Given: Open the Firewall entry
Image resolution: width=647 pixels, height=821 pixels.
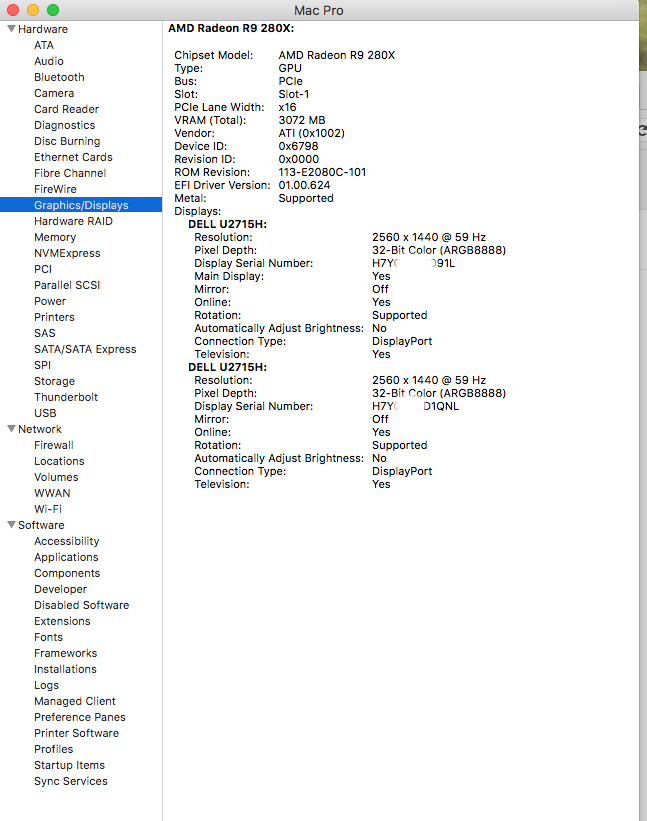Looking at the screenshot, I should [54, 445].
